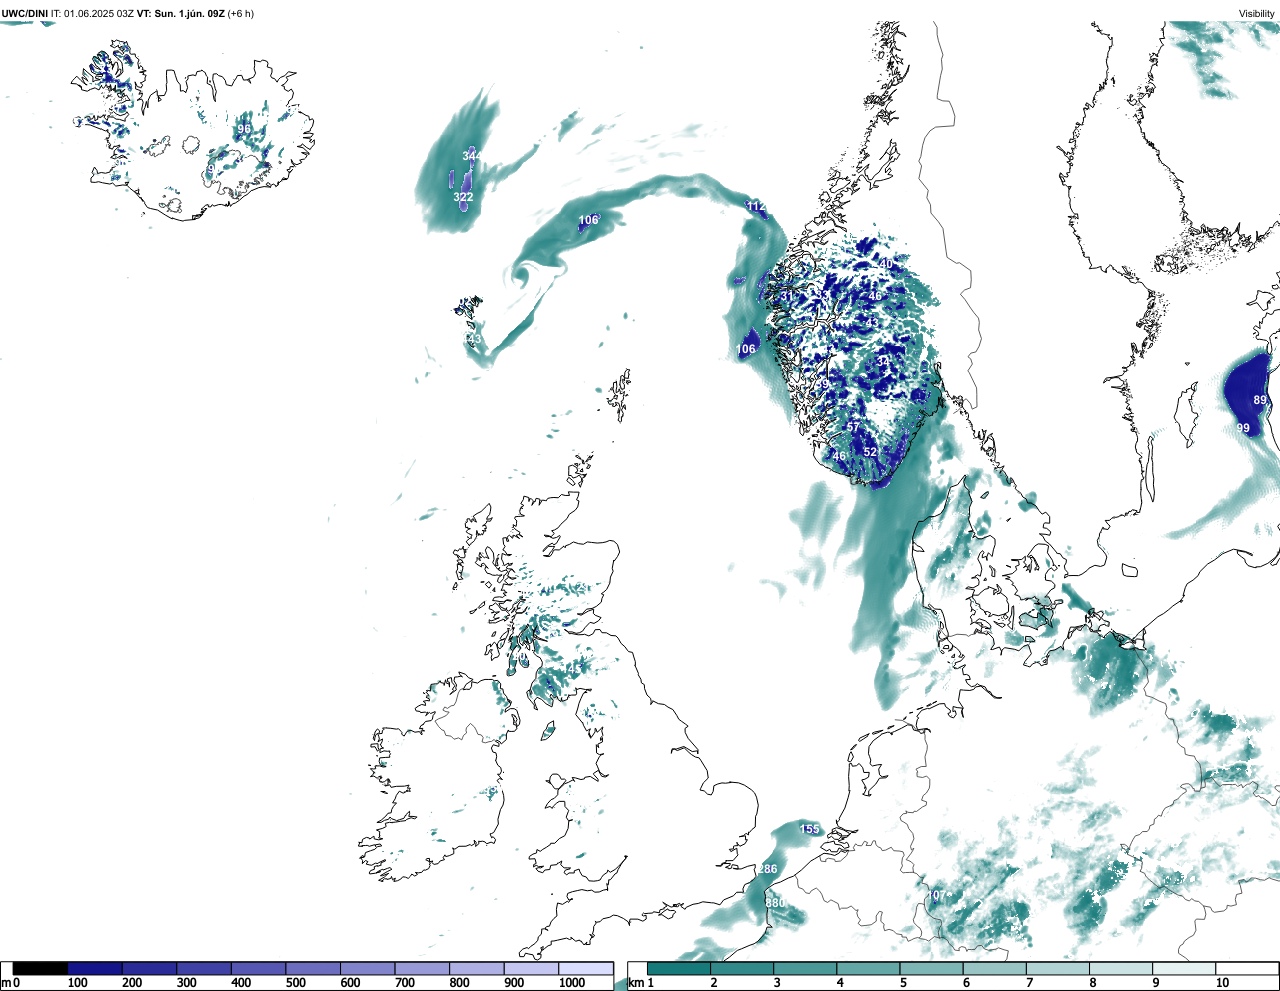Click the 100–200 m dark navy legend swatch
This screenshot has width=1280, height=991.
(x=95, y=969)
